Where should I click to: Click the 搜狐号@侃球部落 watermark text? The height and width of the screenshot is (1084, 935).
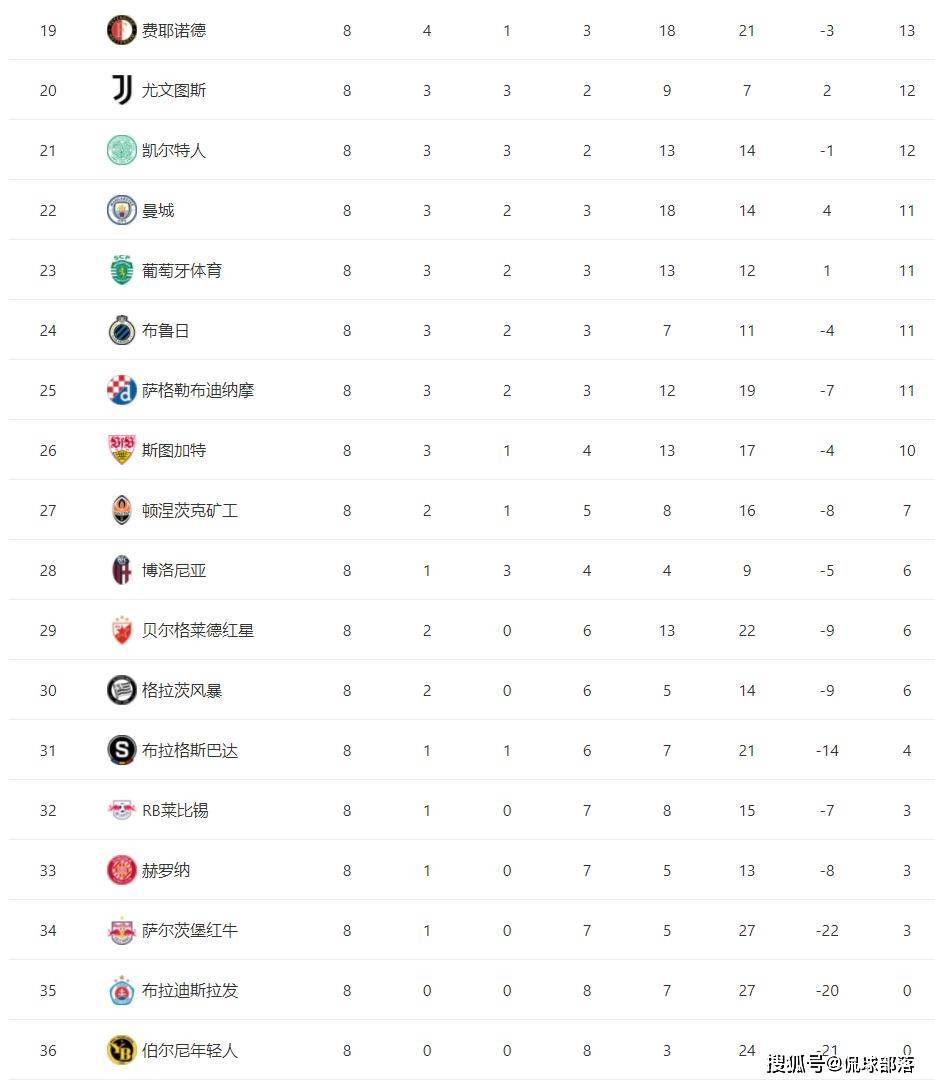pyautogui.click(x=841, y=1063)
